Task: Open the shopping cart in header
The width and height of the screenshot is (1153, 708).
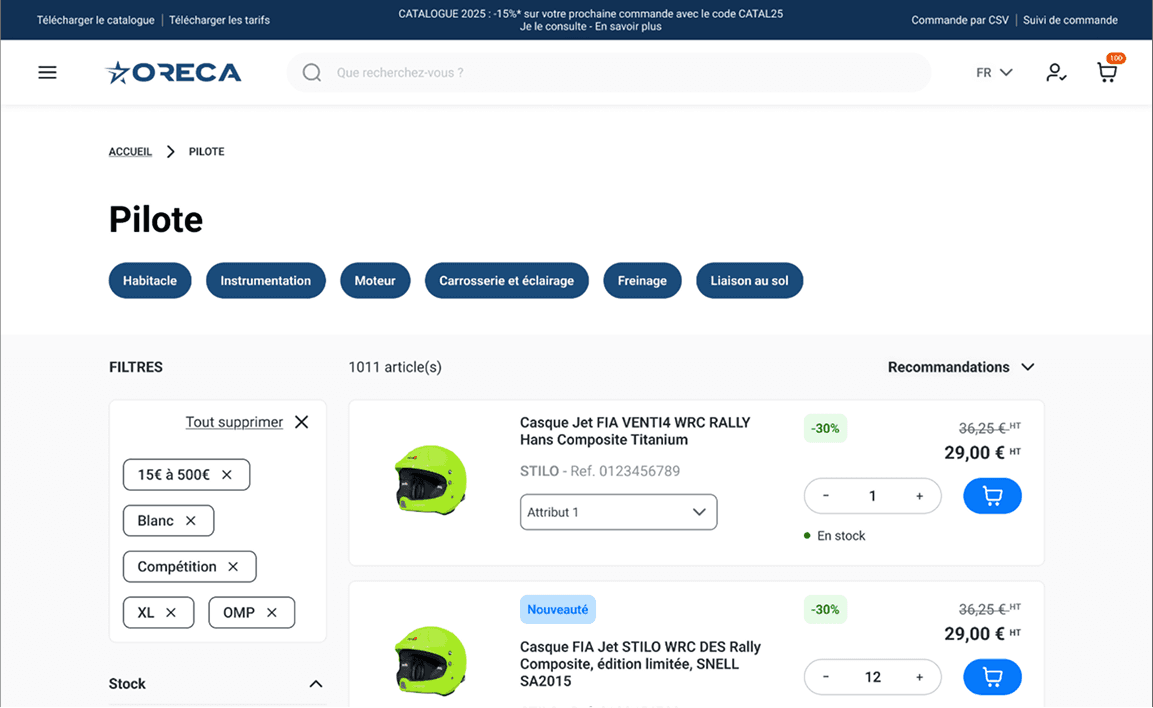Action: coord(1107,71)
